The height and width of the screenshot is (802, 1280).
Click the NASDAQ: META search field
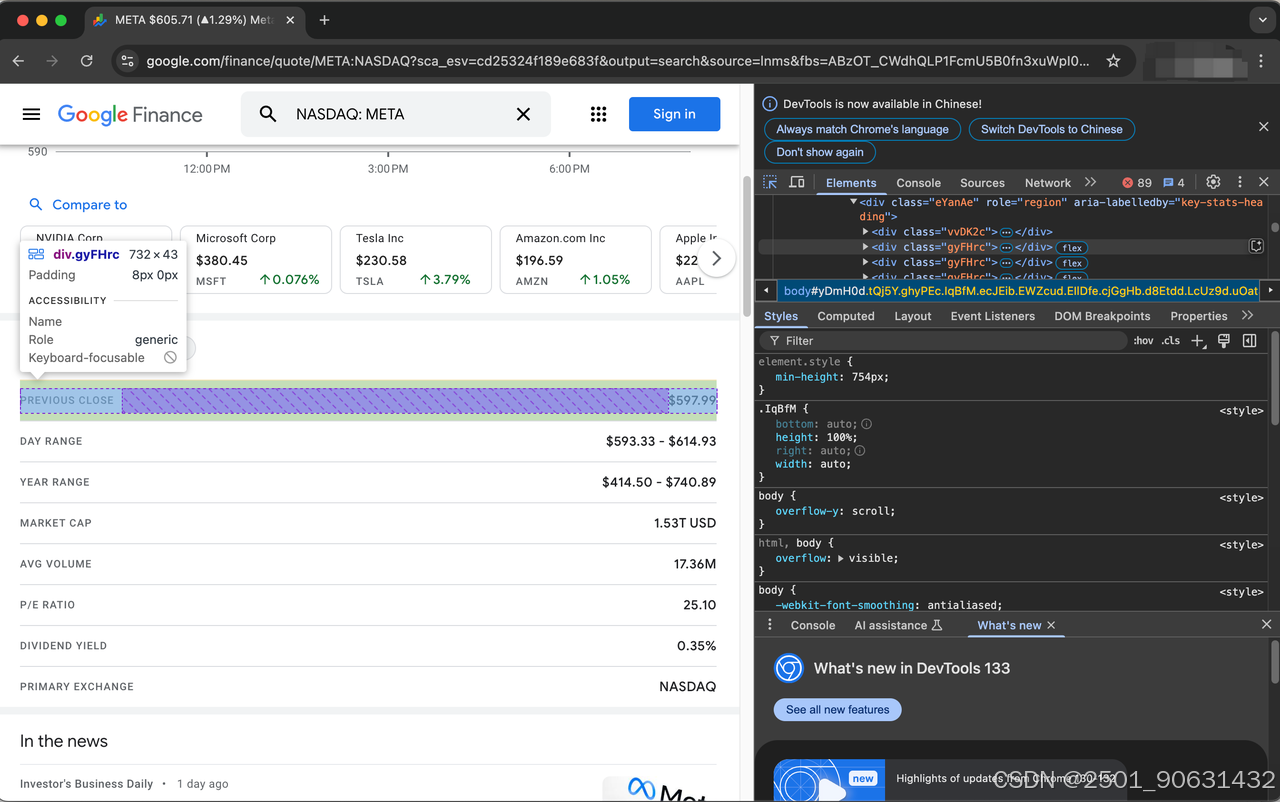point(395,114)
